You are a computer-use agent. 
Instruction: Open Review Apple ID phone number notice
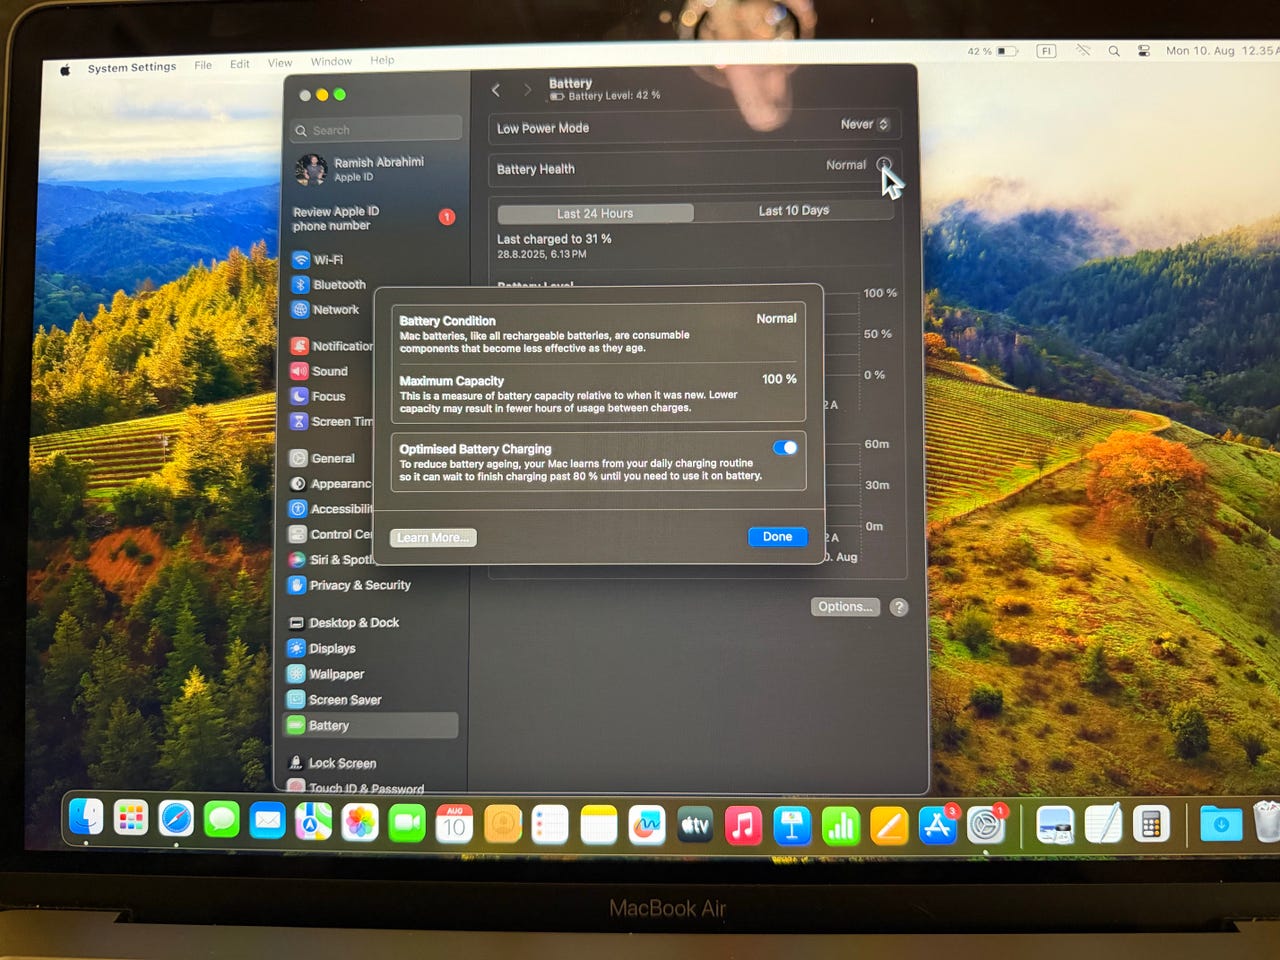pyautogui.click(x=373, y=218)
